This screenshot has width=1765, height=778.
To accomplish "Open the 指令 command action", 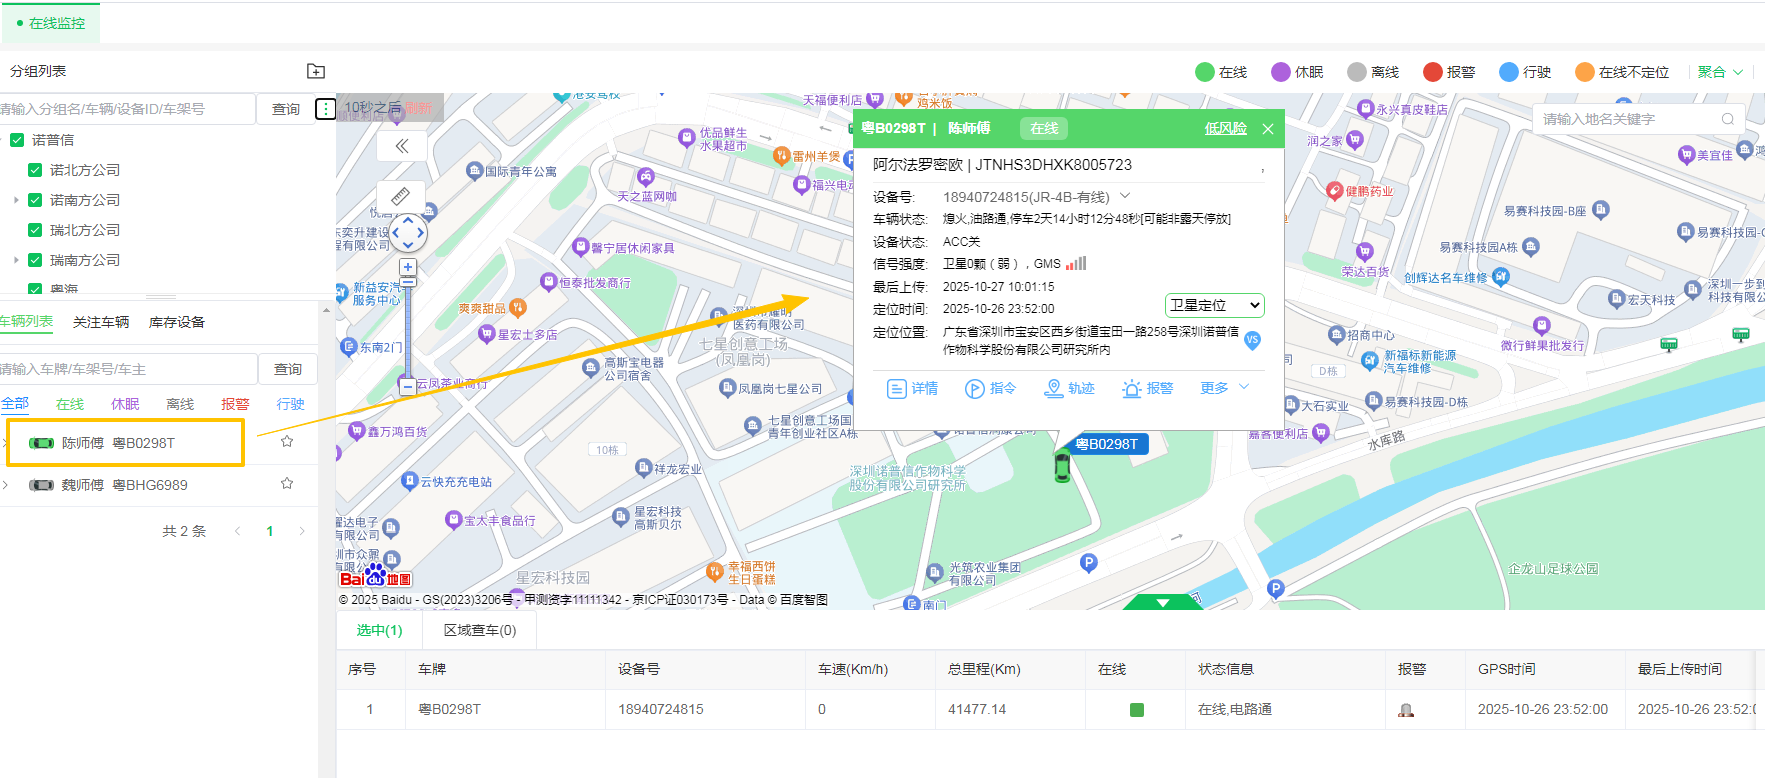I will (990, 389).
